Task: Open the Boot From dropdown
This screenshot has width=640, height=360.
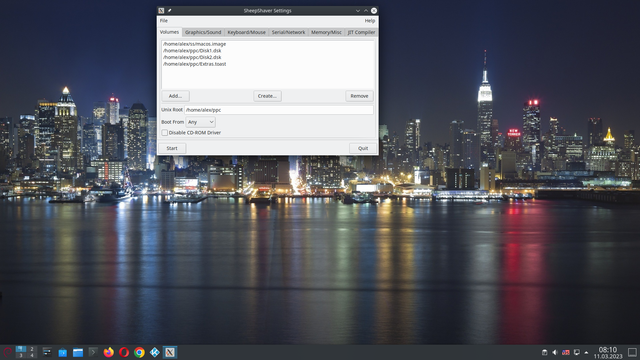Action: 200,122
